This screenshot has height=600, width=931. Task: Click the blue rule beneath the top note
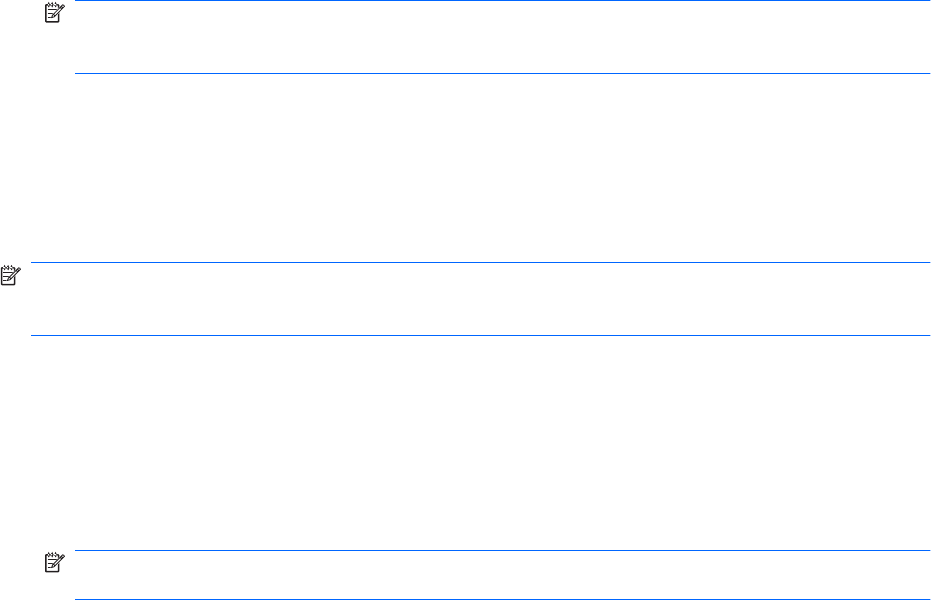[502, 74]
